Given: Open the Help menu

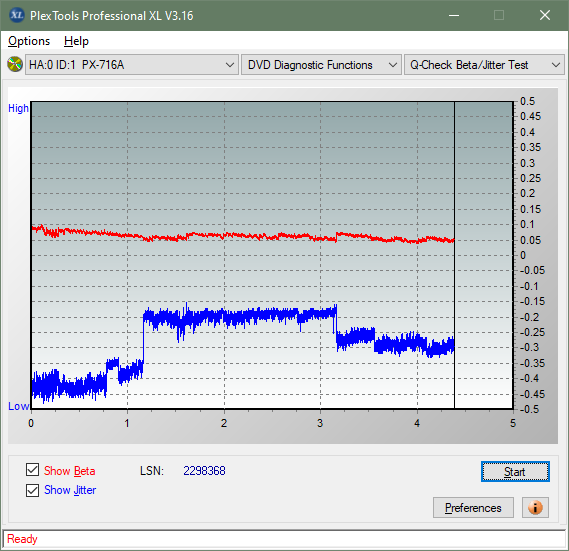Looking at the screenshot, I should point(76,41).
